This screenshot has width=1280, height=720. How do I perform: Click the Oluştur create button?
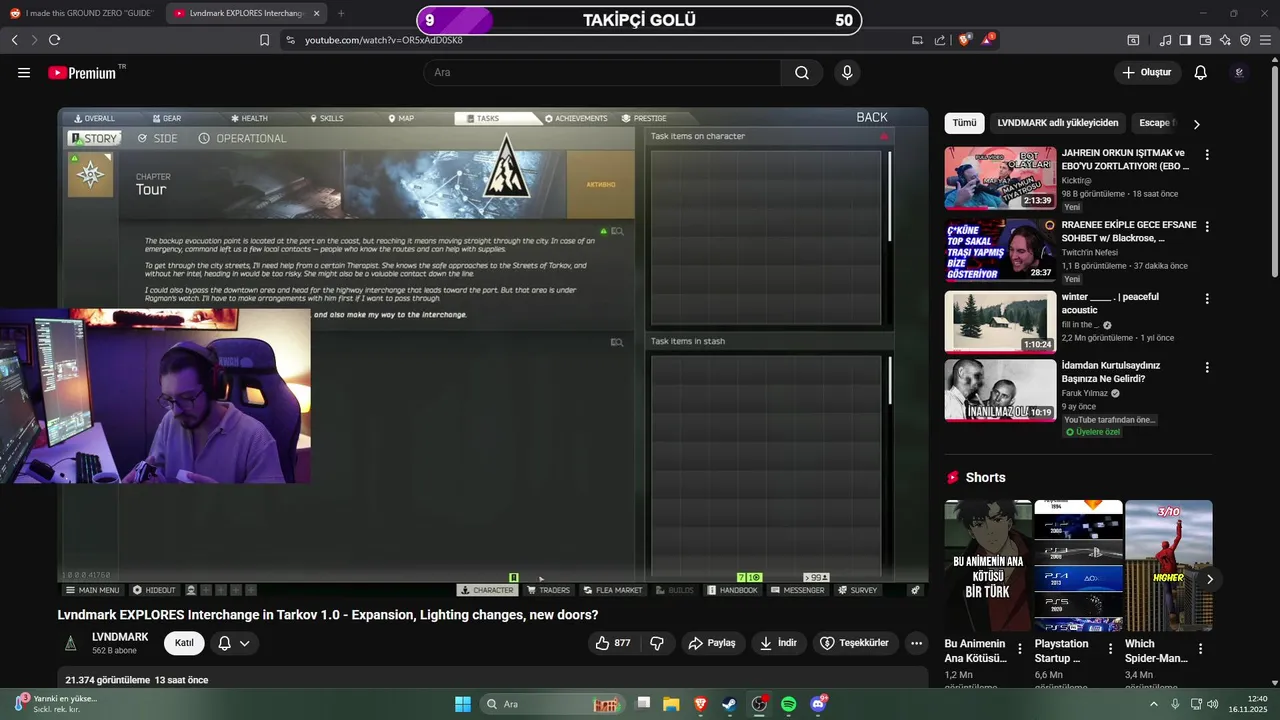[1147, 73]
